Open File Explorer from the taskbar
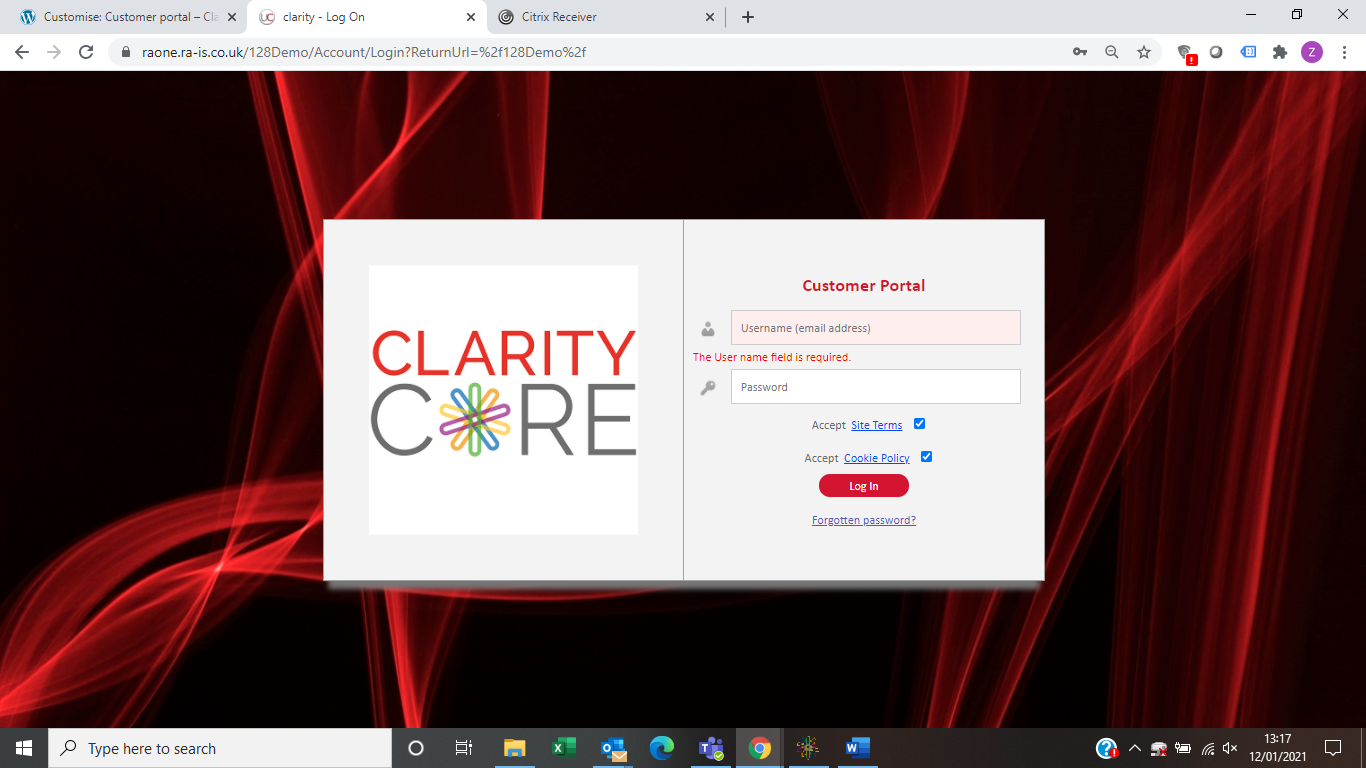1366x768 pixels. [515, 748]
